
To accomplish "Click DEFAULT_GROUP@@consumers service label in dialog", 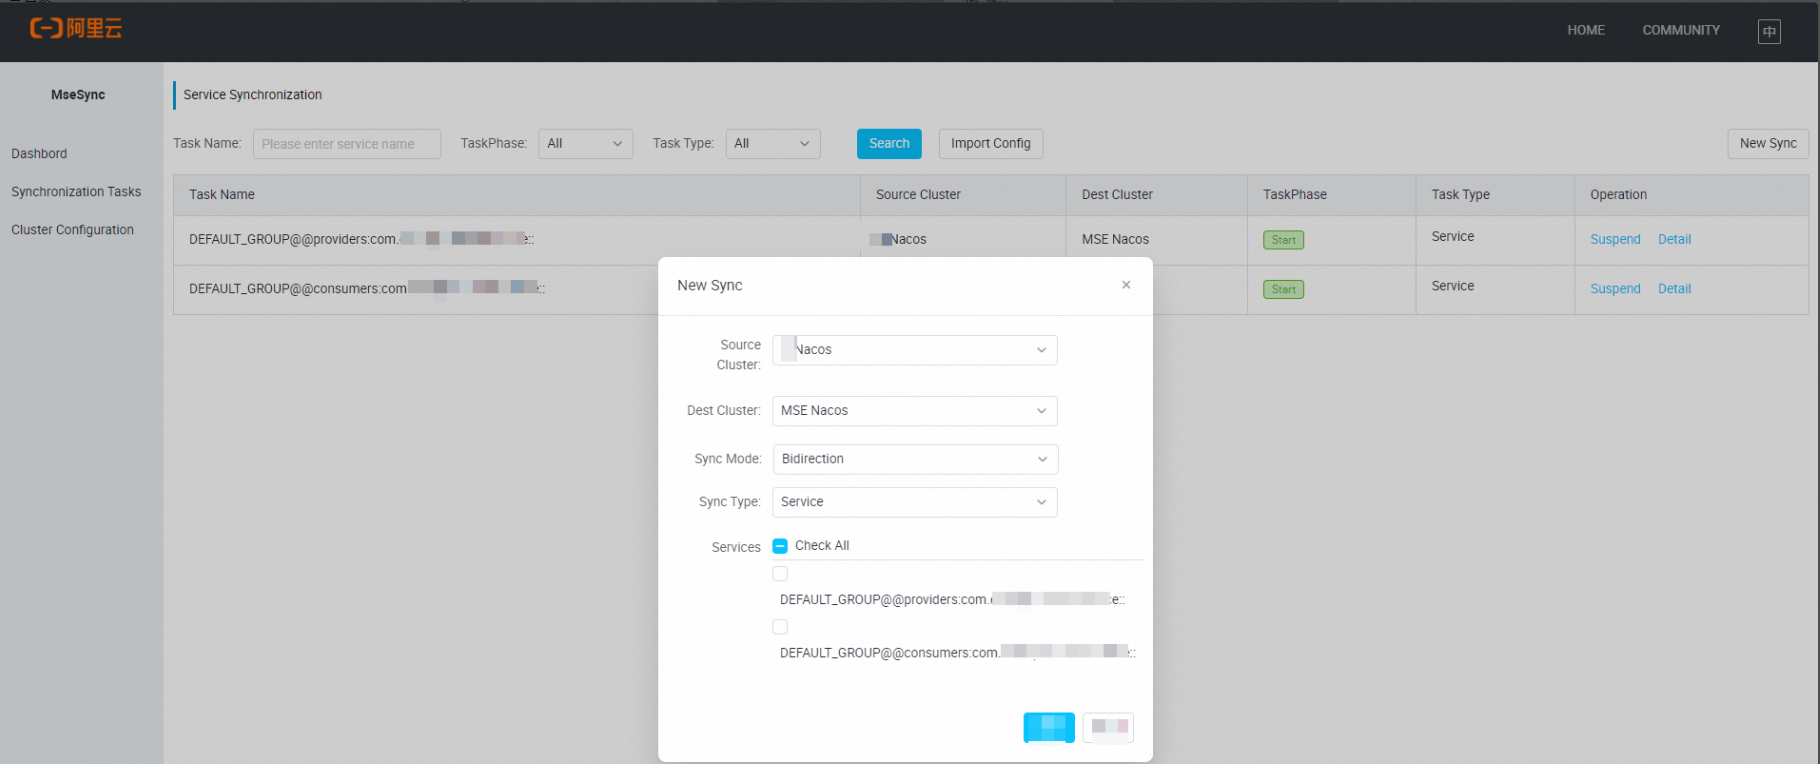I will [958, 652].
